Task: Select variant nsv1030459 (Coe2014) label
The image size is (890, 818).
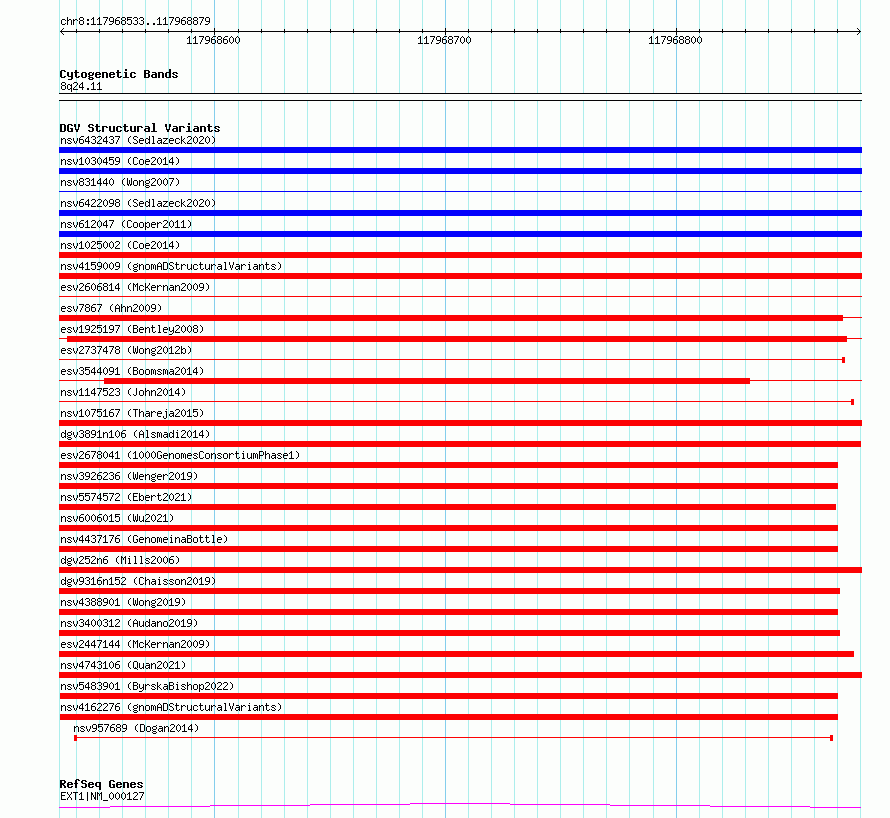Action: pos(120,161)
